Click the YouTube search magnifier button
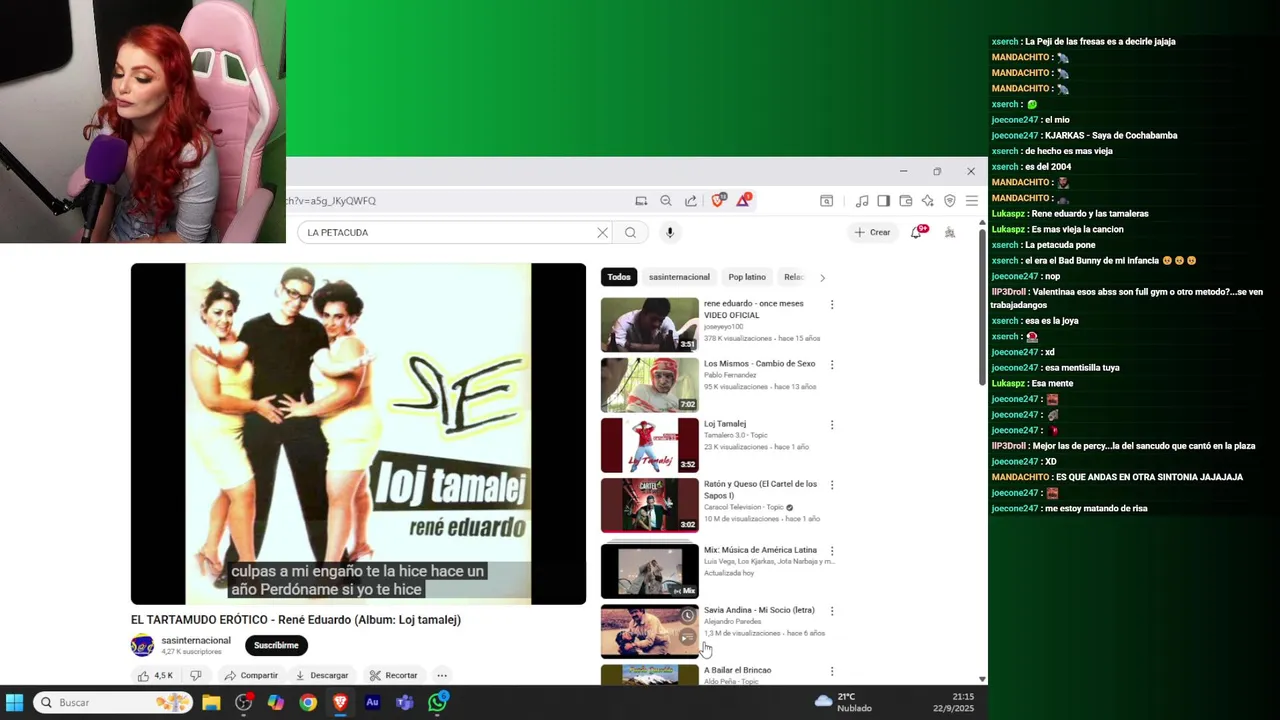This screenshot has width=1280, height=720. (630, 233)
